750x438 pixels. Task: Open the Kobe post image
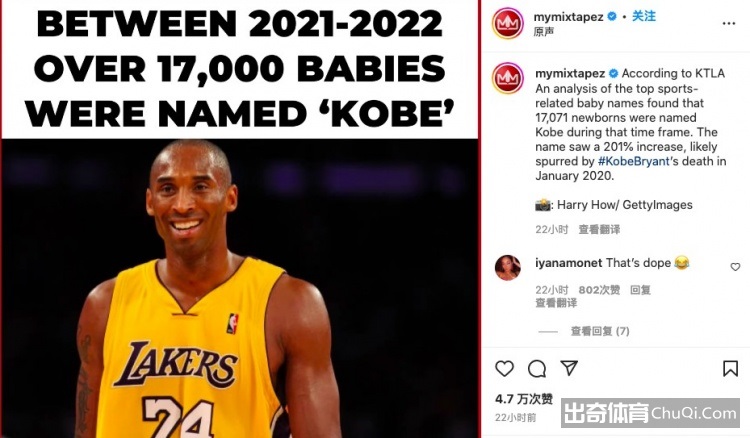(x=240, y=219)
